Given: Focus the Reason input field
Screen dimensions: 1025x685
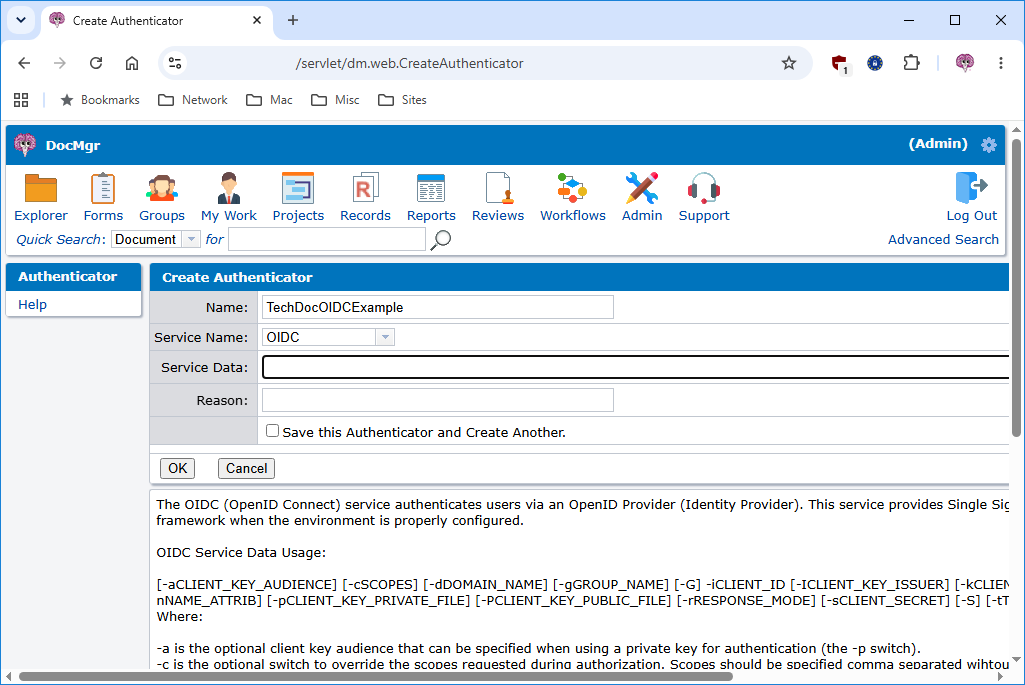Looking at the screenshot, I should (x=437, y=400).
